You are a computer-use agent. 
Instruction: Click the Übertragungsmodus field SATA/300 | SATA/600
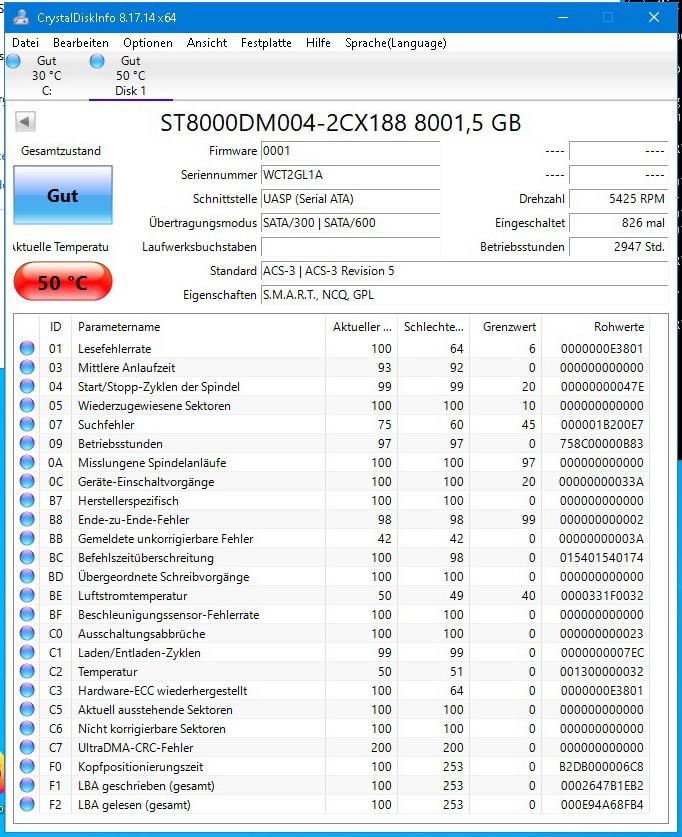(351, 223)
